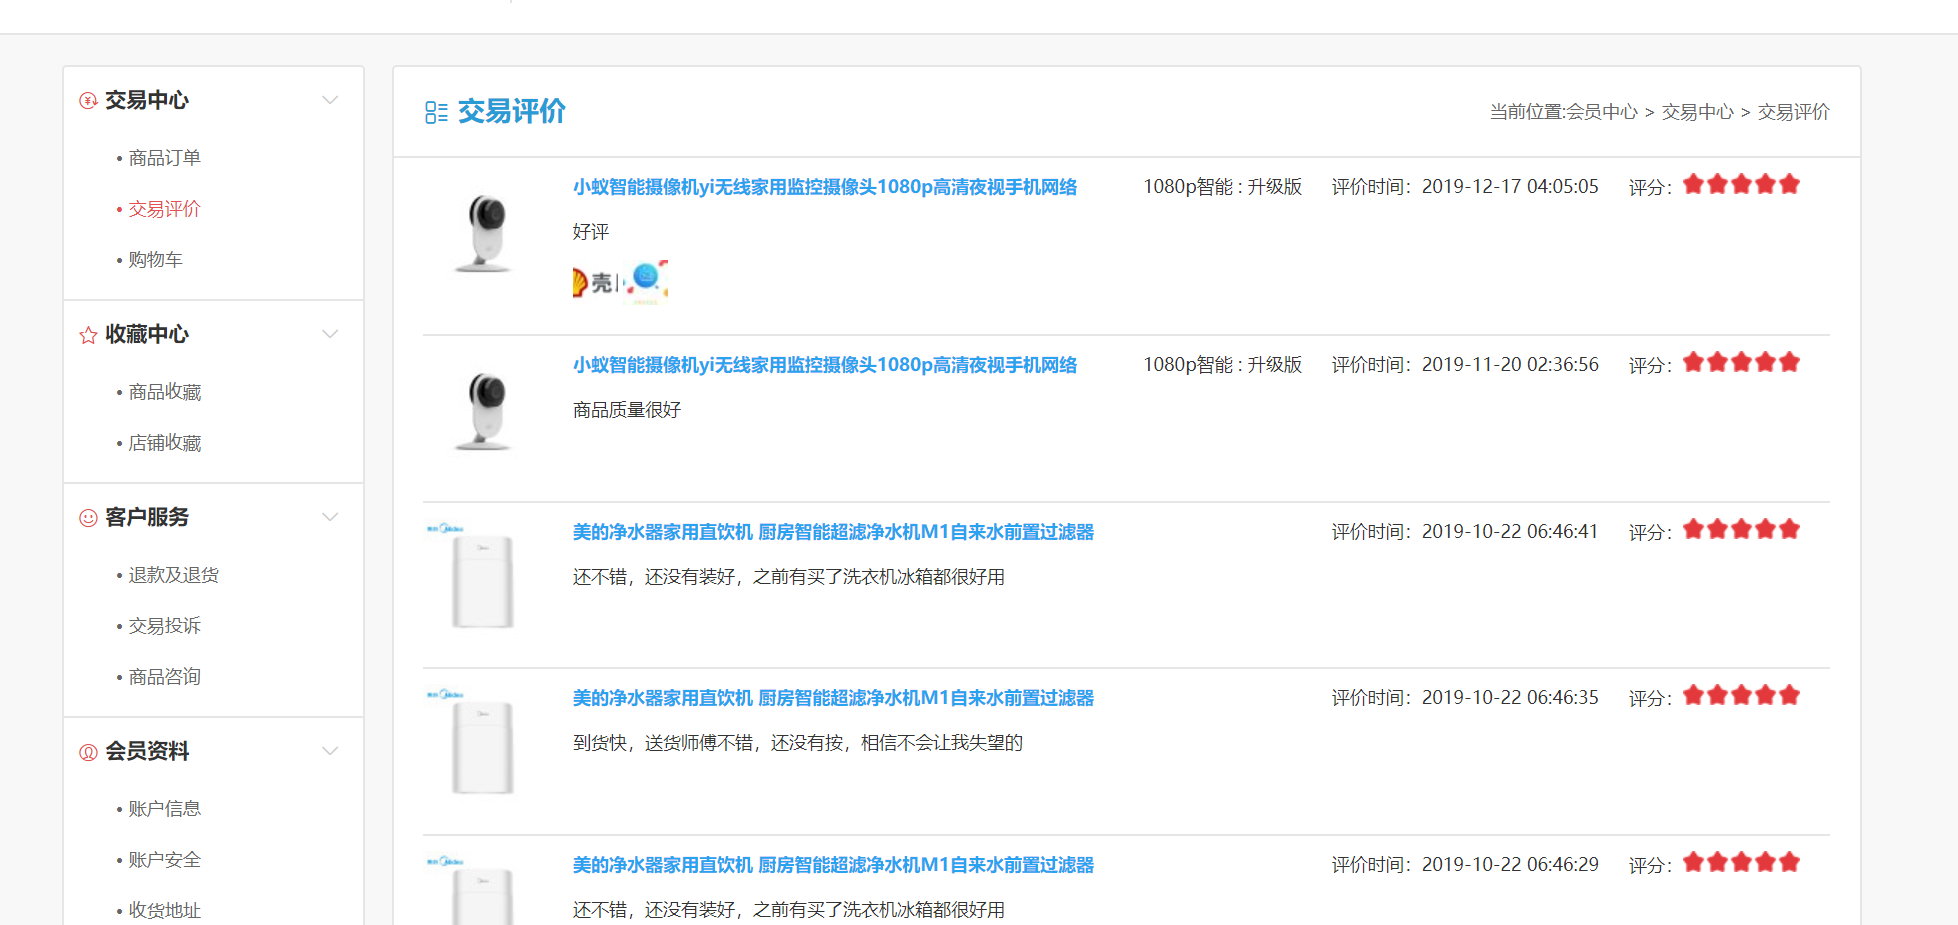Collapse the 收藏中心 section chevron
The image size is (1958, 925).
coord(330,334)
